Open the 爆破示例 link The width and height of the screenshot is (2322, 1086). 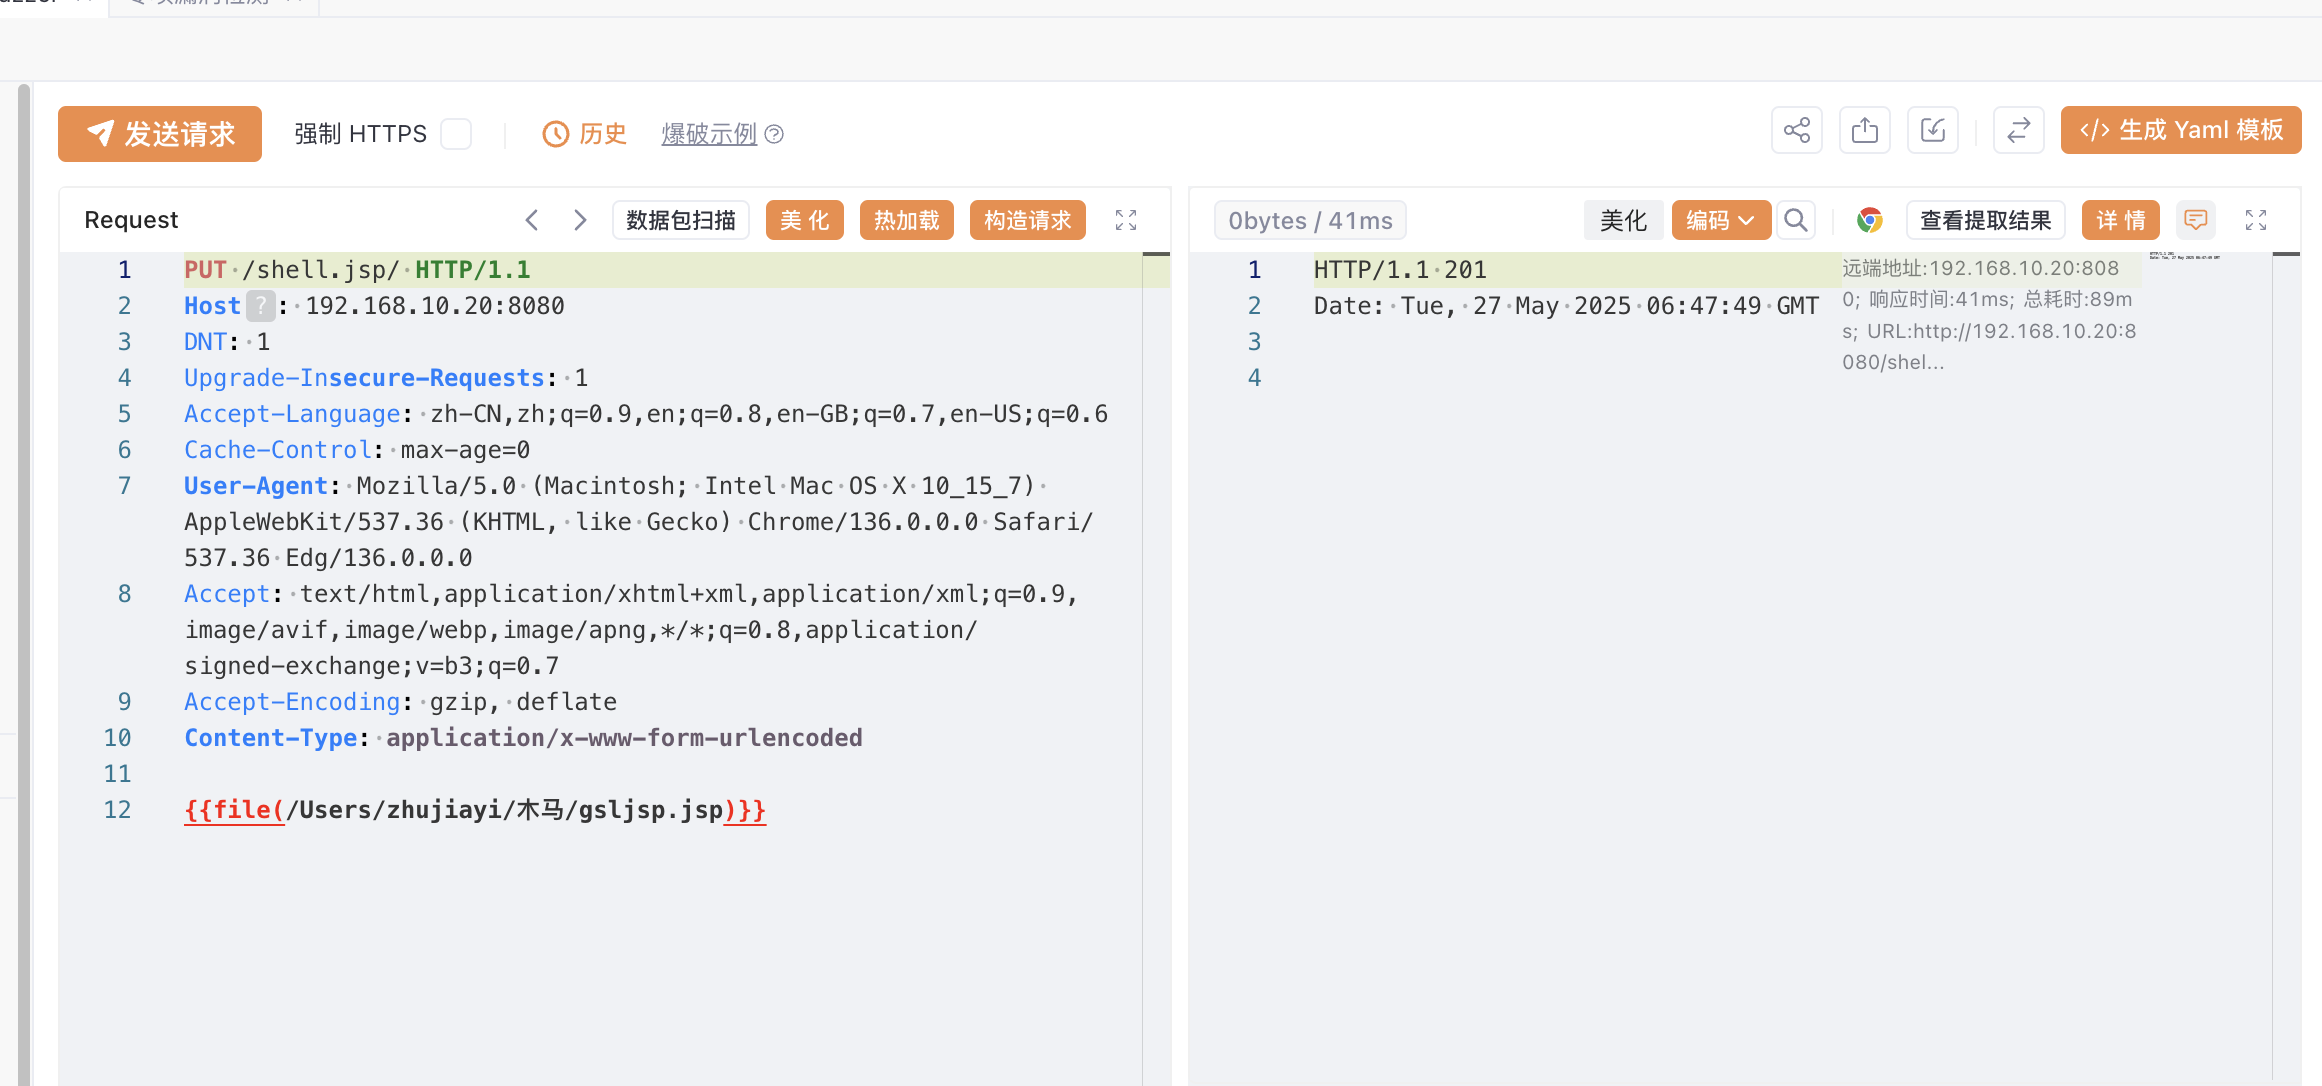(709, 134)
